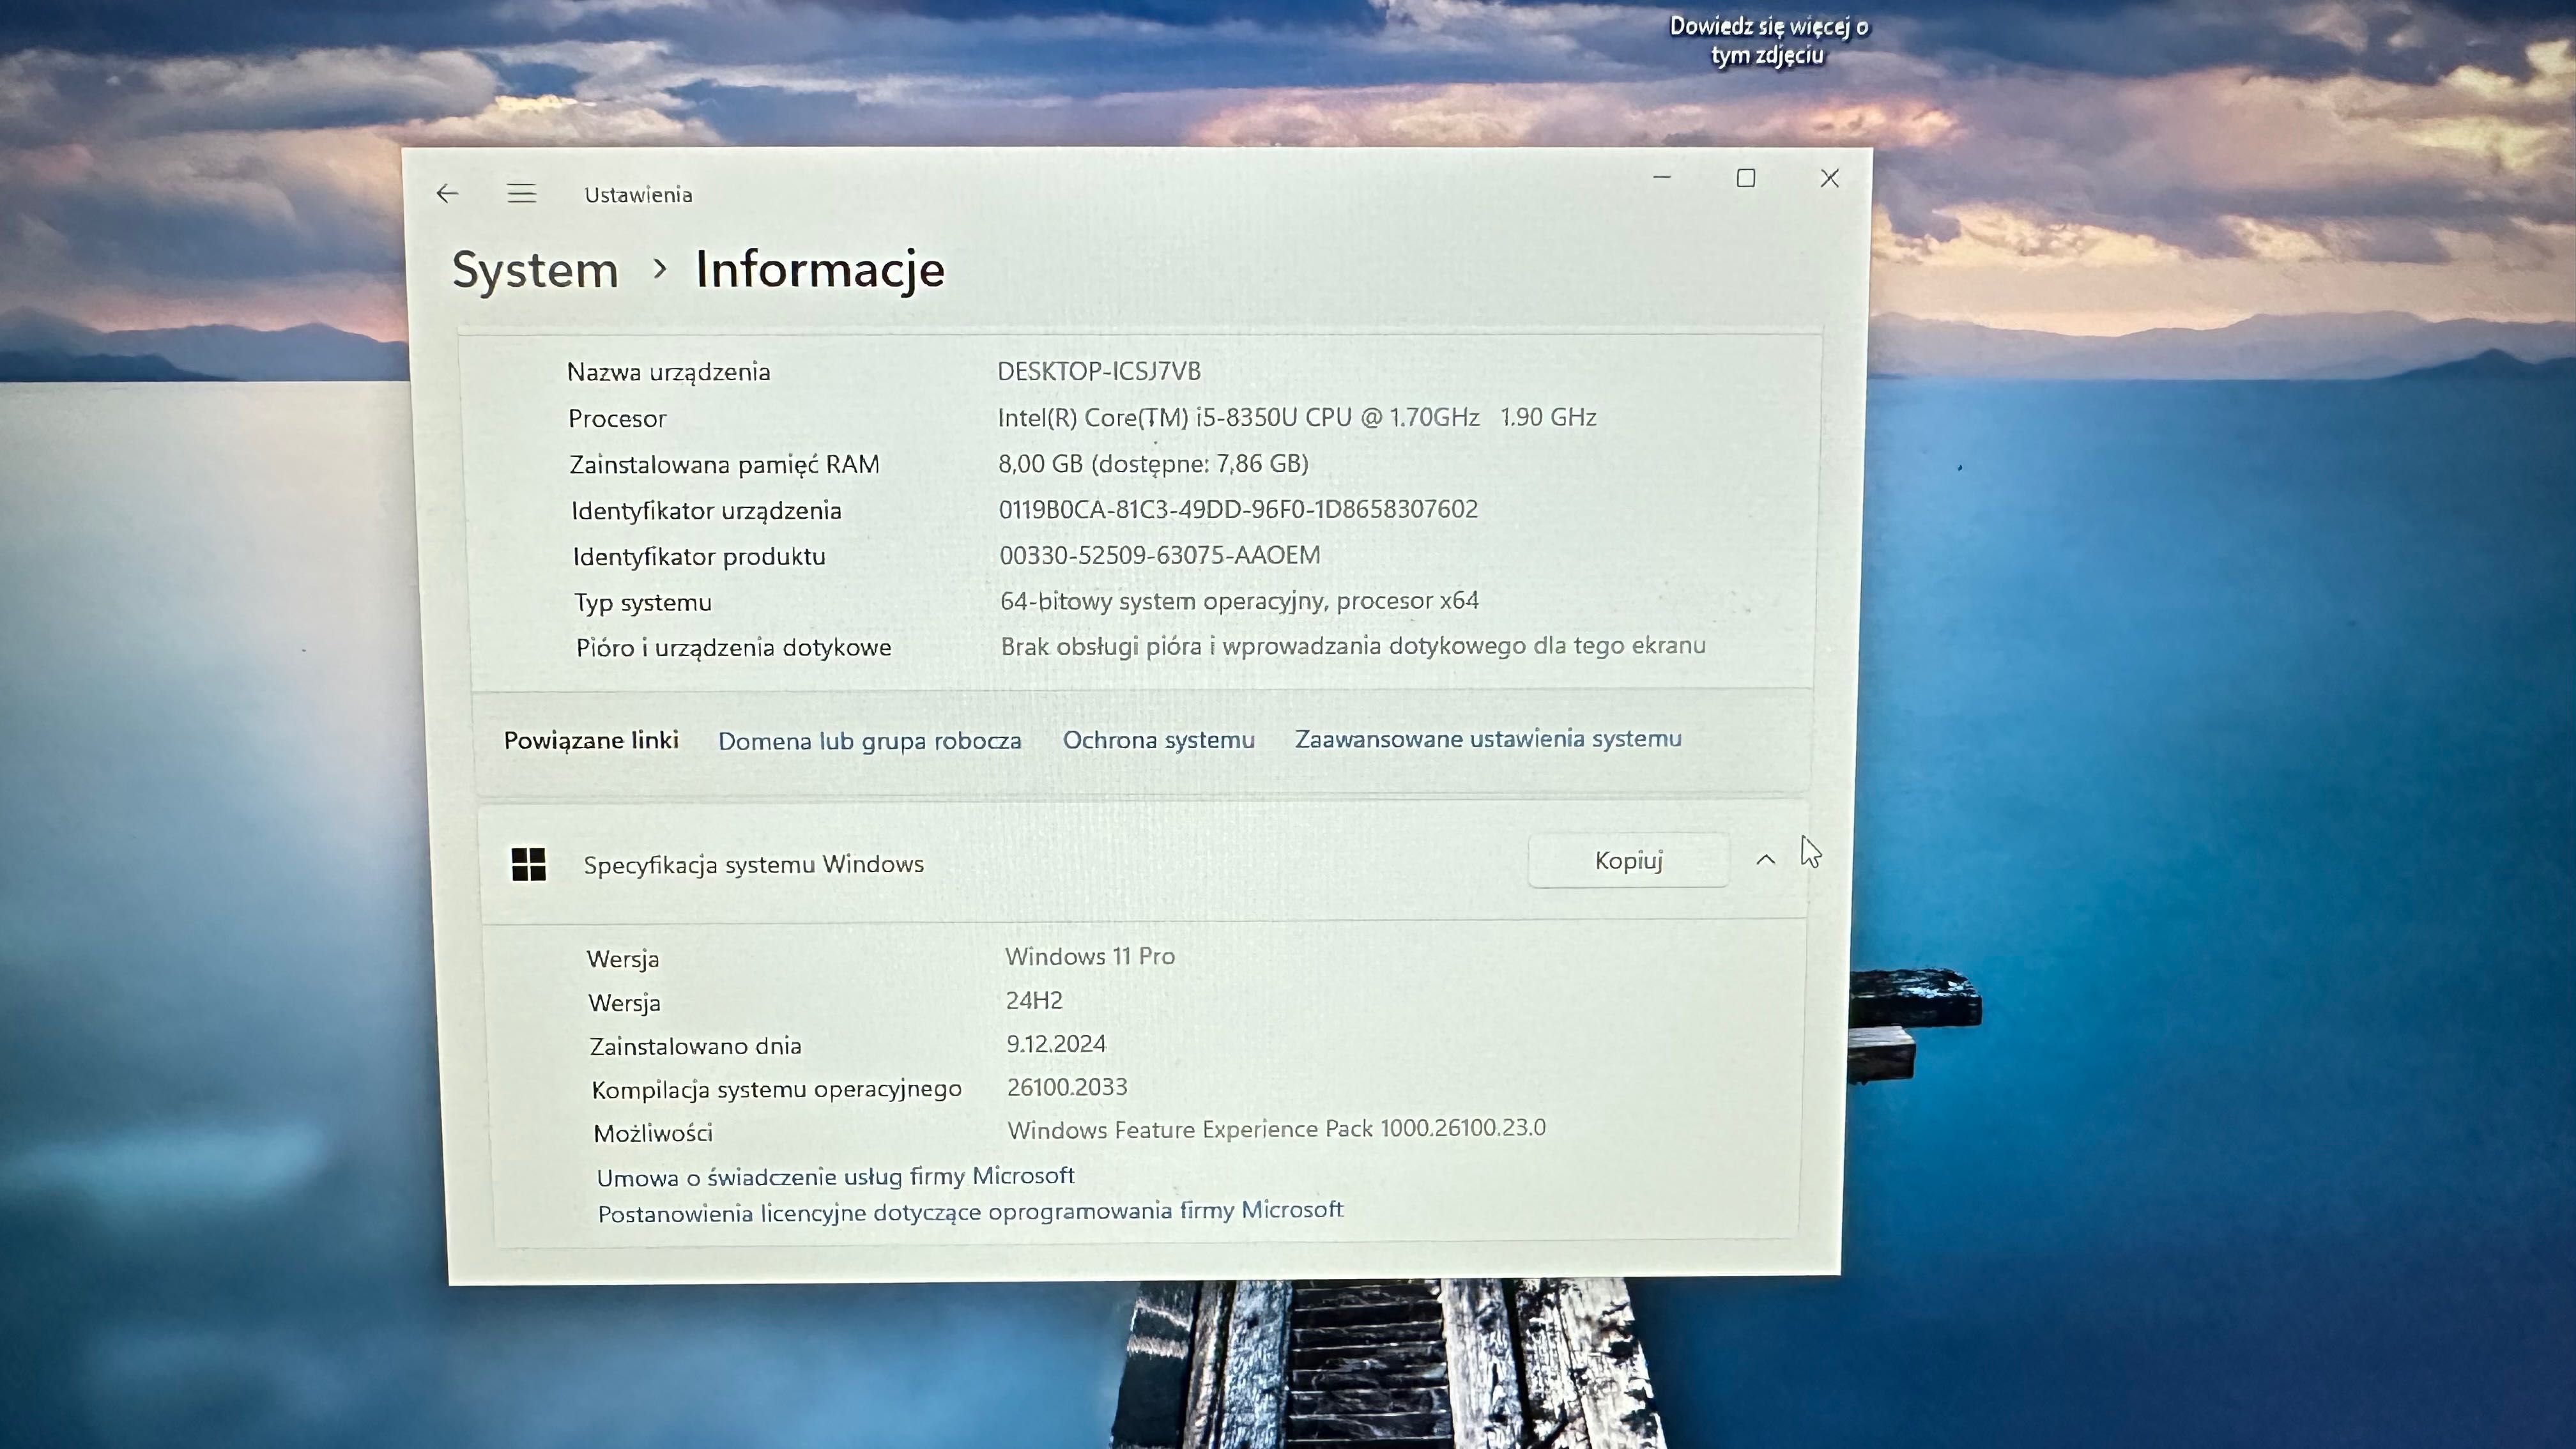2576x1449 pixels.
Task: Open Ochrona systemu link
Action: 1158,740
